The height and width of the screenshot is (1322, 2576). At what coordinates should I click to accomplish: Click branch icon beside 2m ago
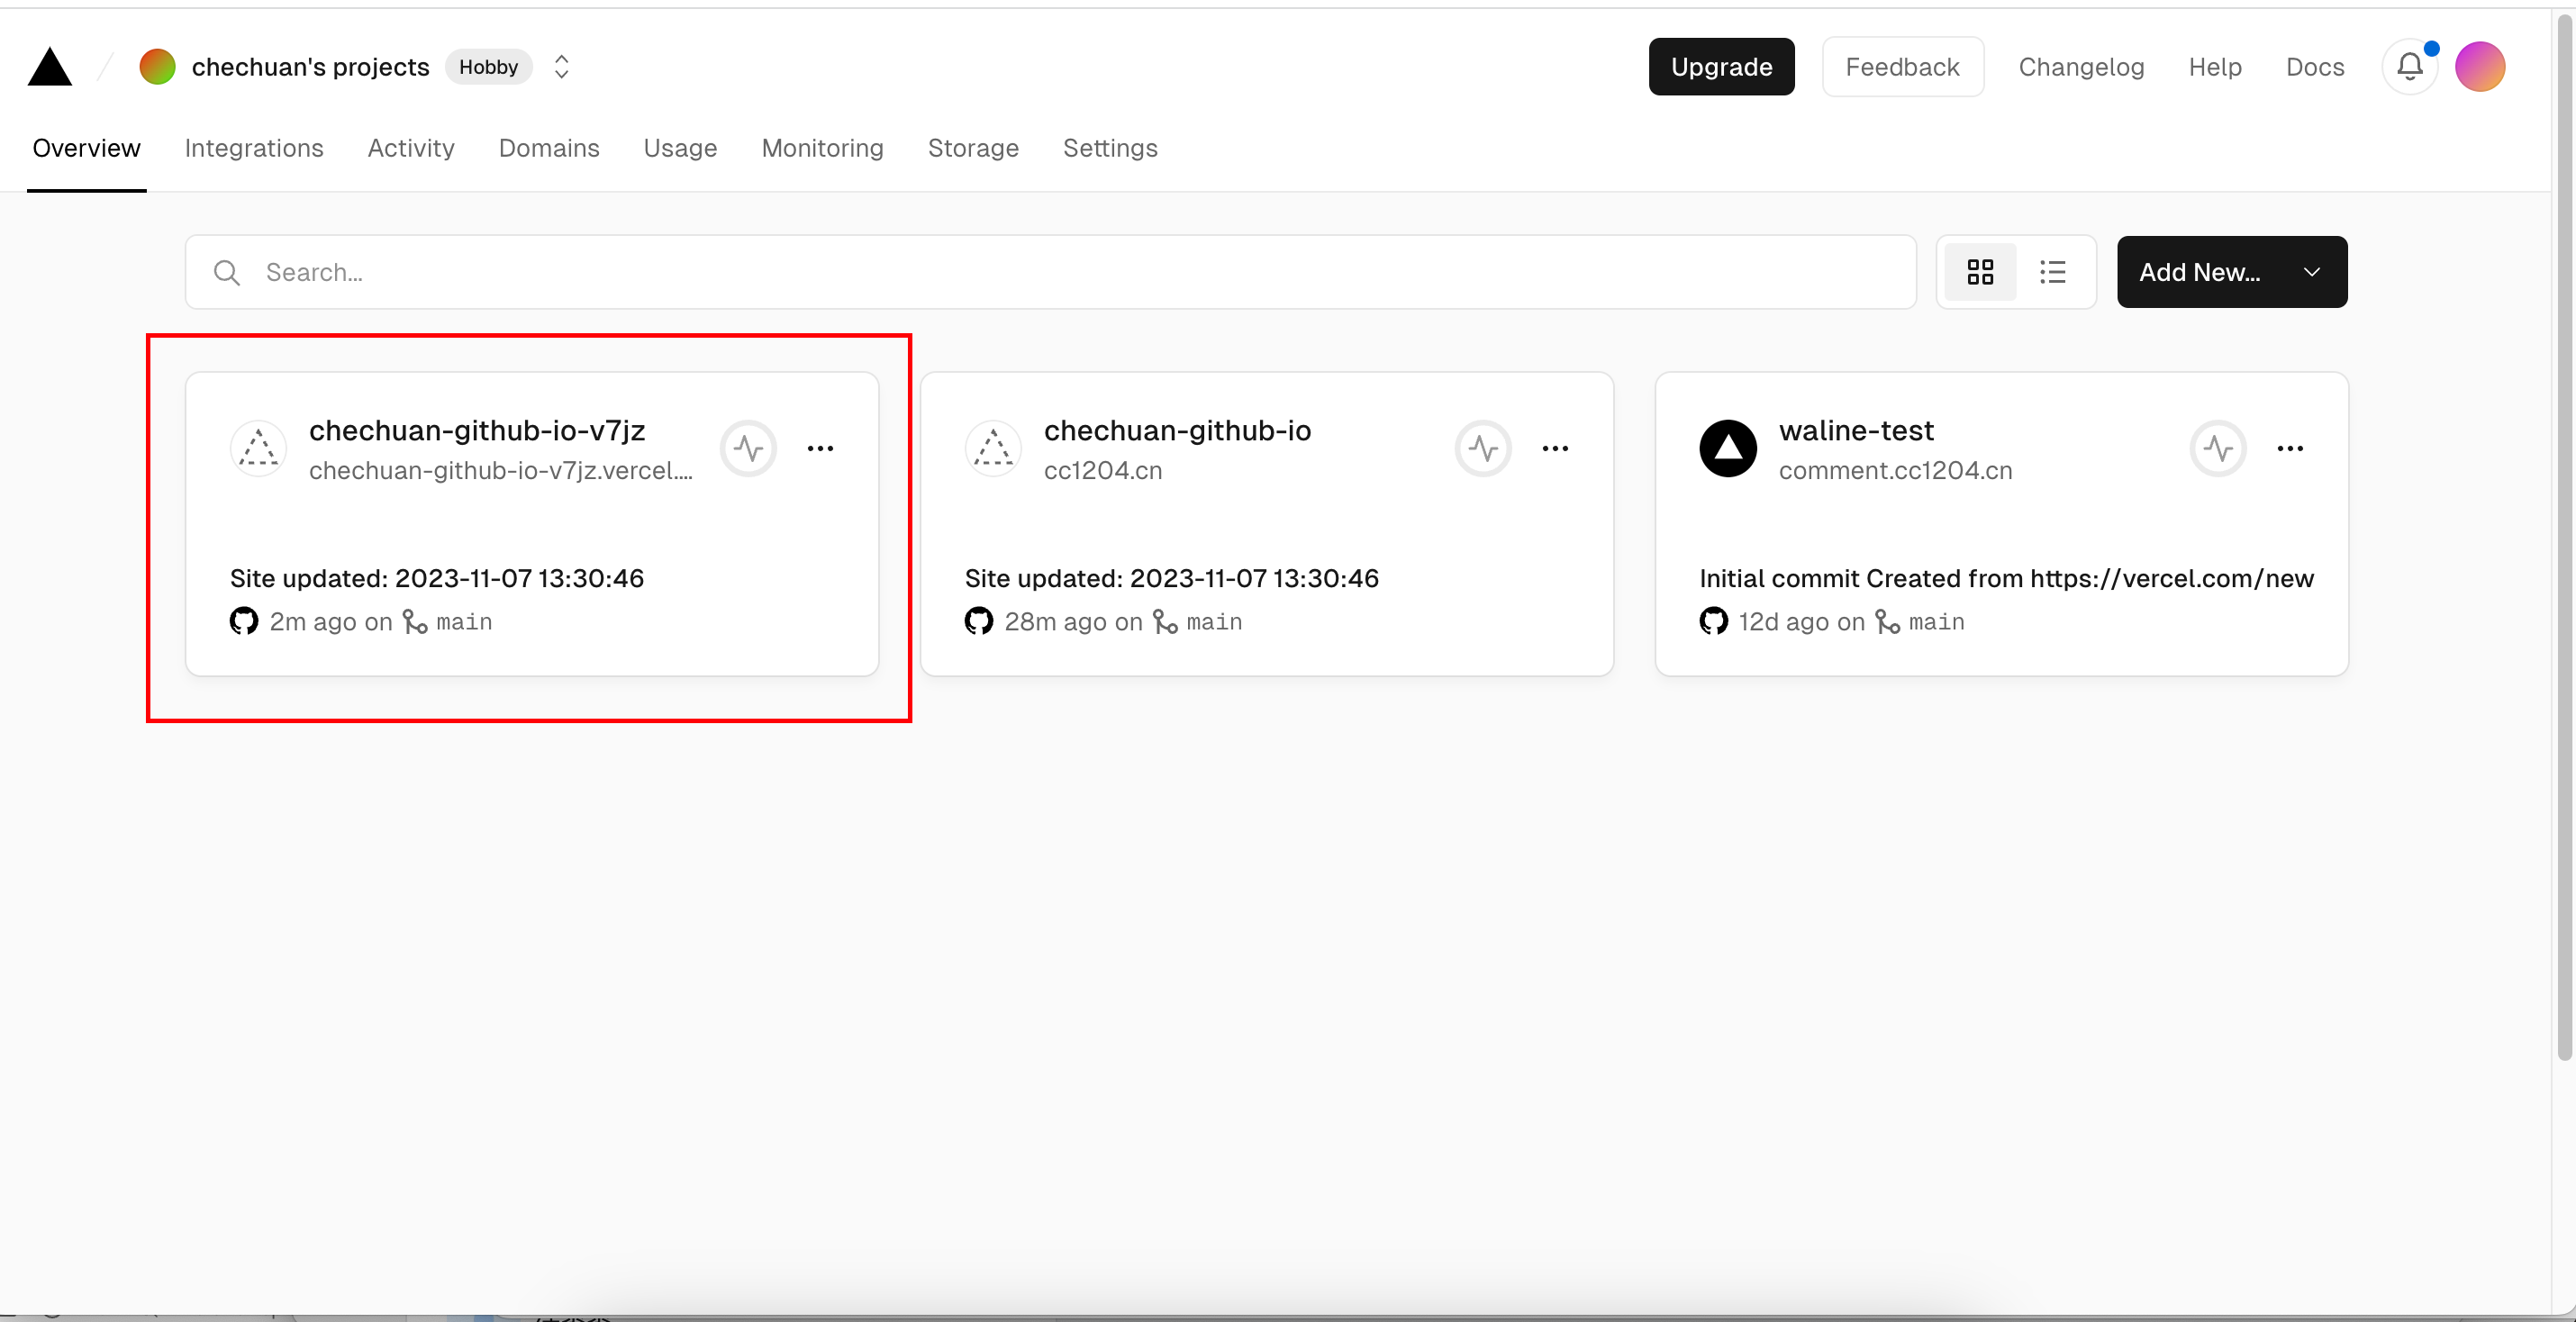pos(415,622)
